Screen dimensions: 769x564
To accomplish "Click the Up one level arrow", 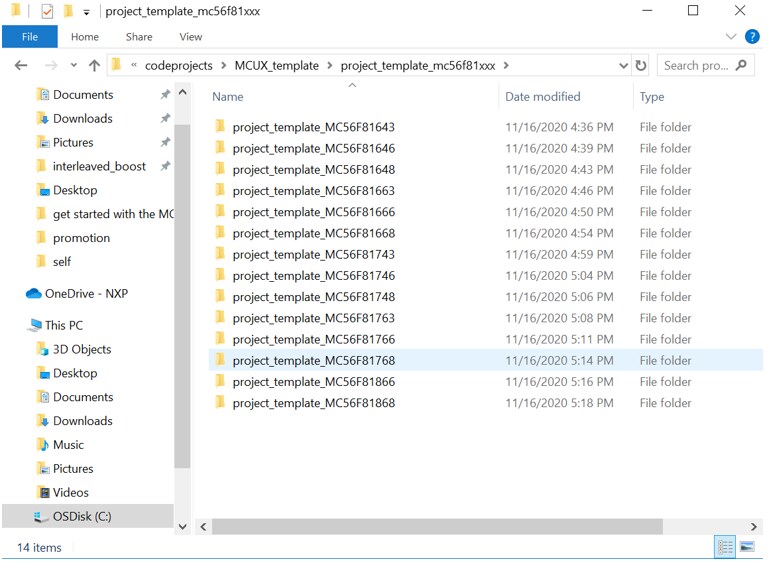I will 94,66.
